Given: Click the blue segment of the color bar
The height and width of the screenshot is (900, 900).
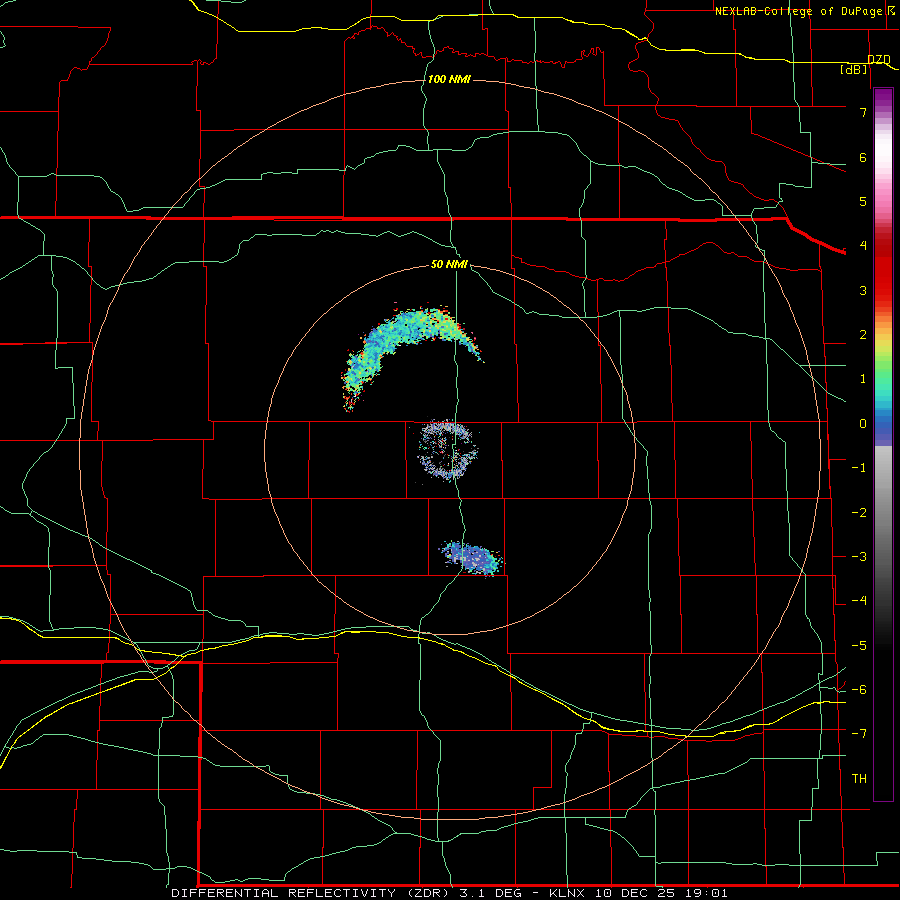Looking at the screenshot, I should (x=883, y=428).
